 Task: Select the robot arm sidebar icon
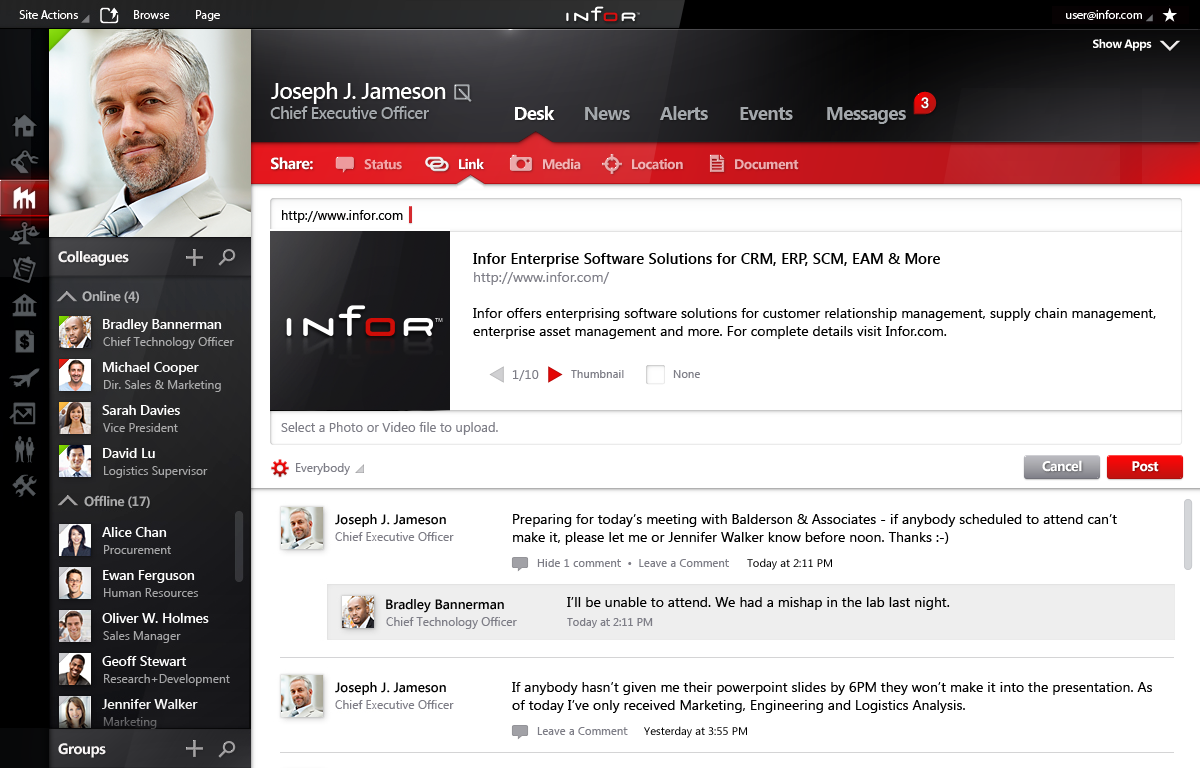(x=24, y=161)
